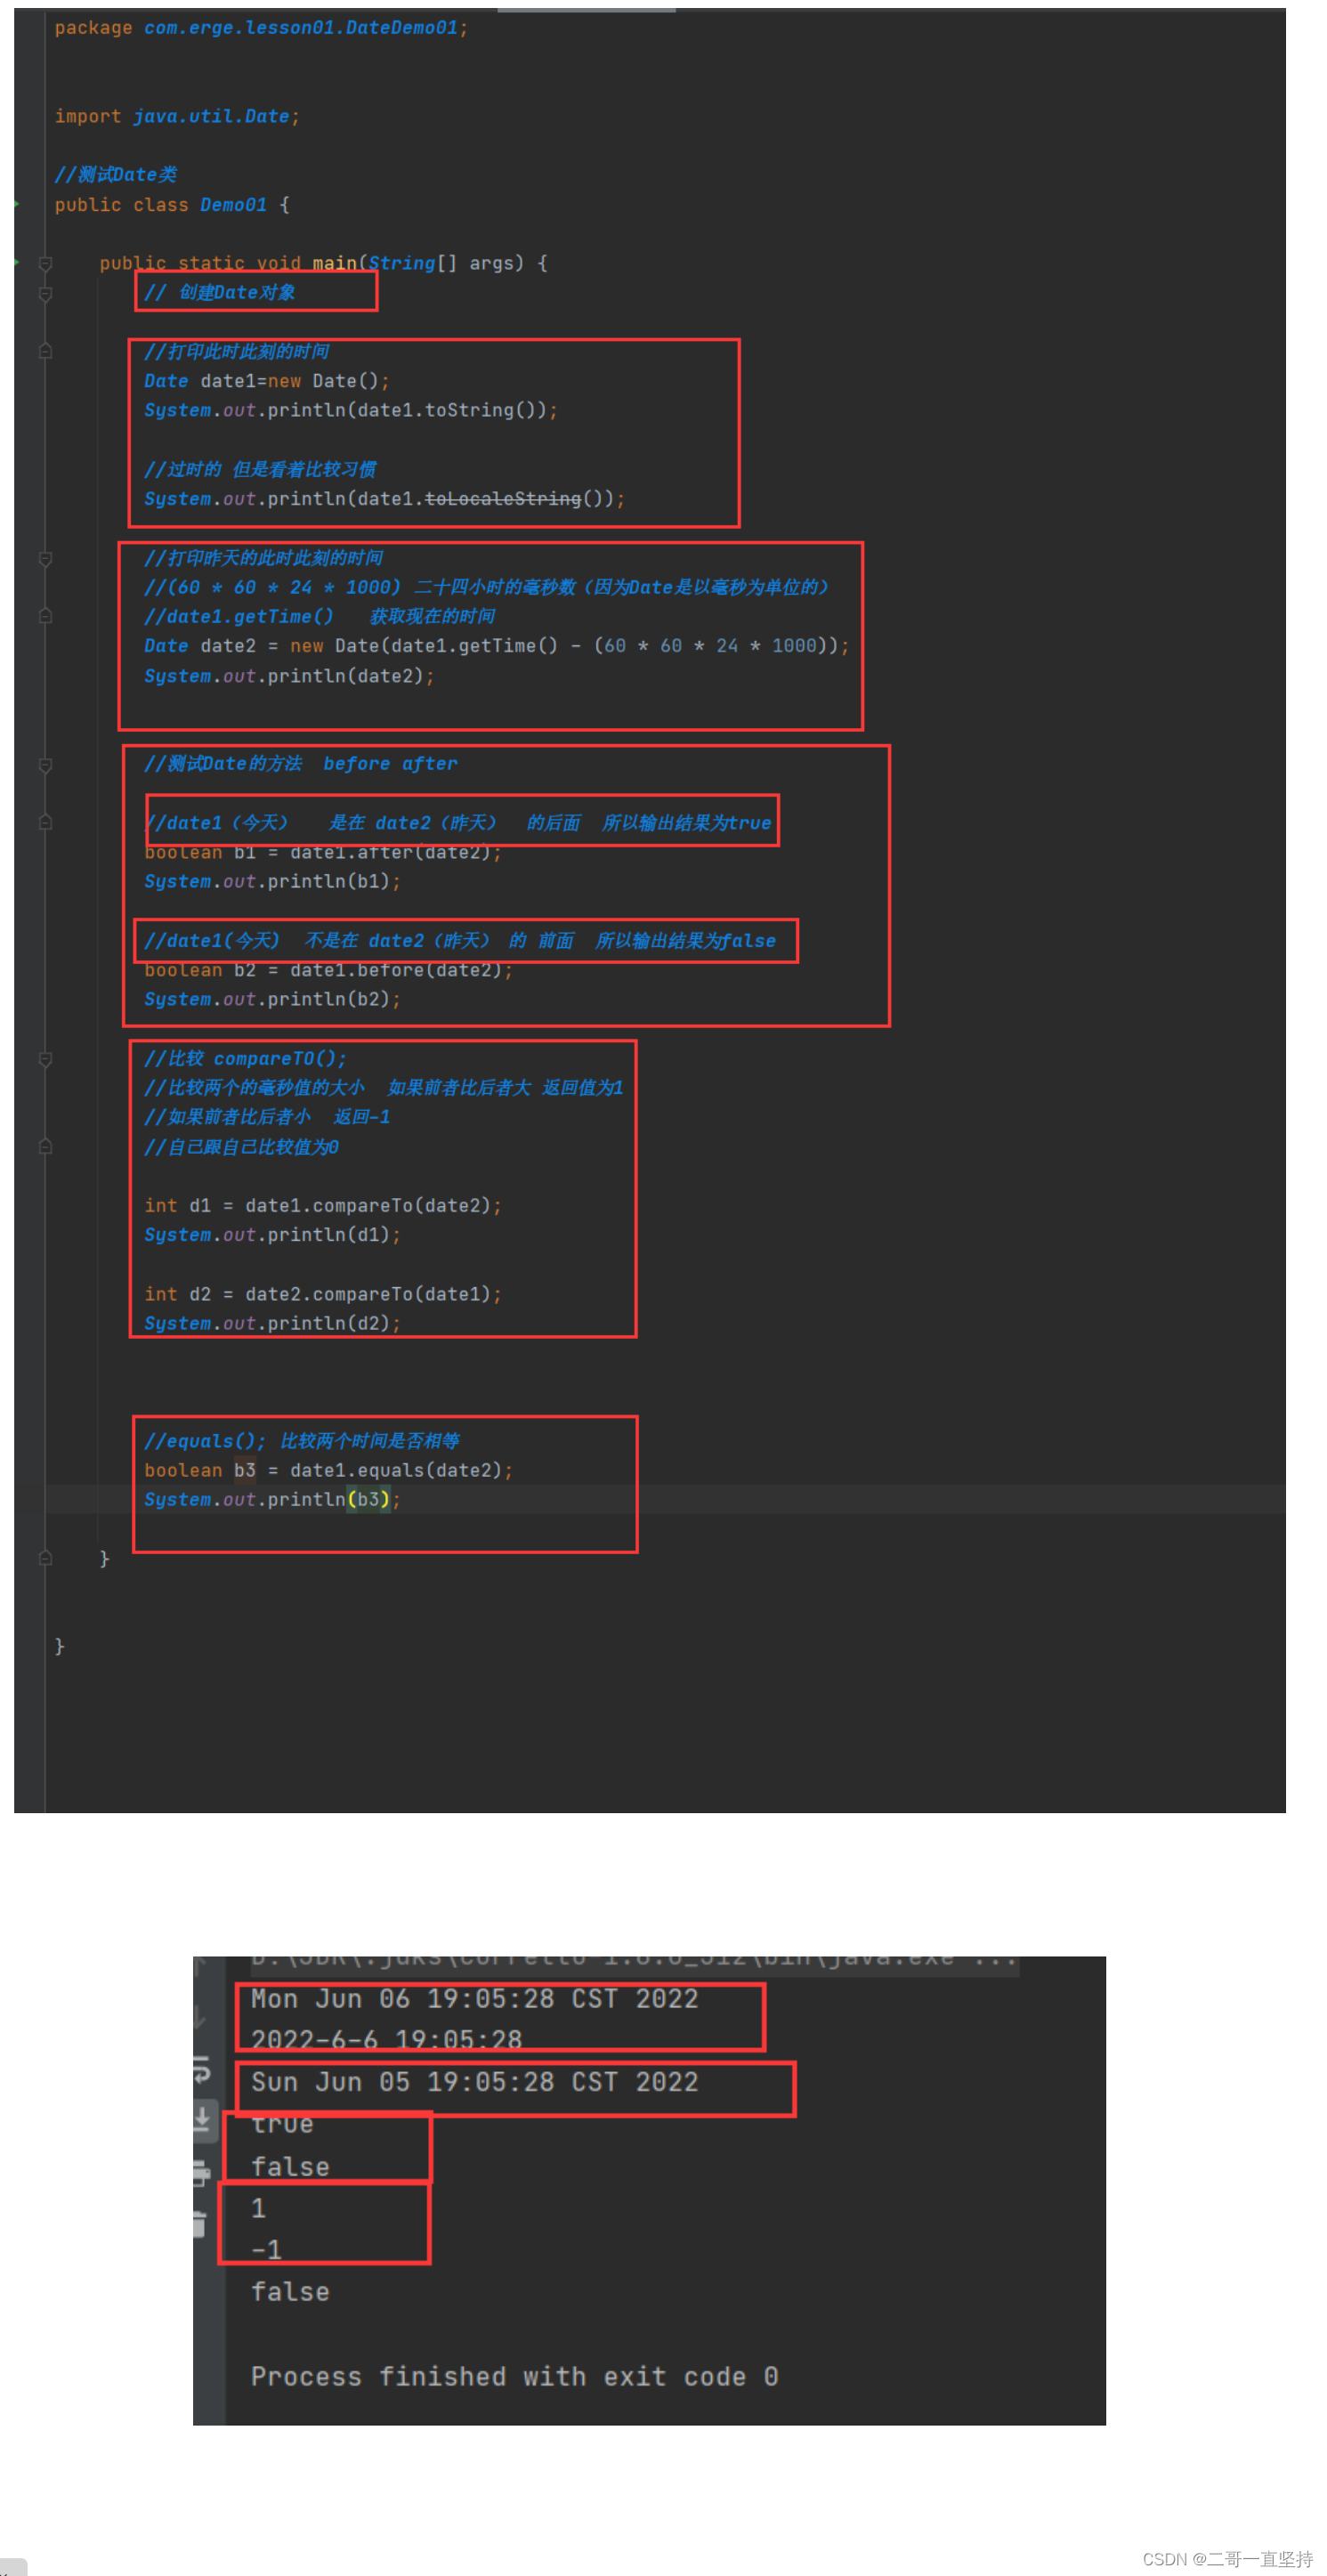This screenshot has width=1327, height=2576.
Task: Click the println(b1) line
Action: pos(272,881)
